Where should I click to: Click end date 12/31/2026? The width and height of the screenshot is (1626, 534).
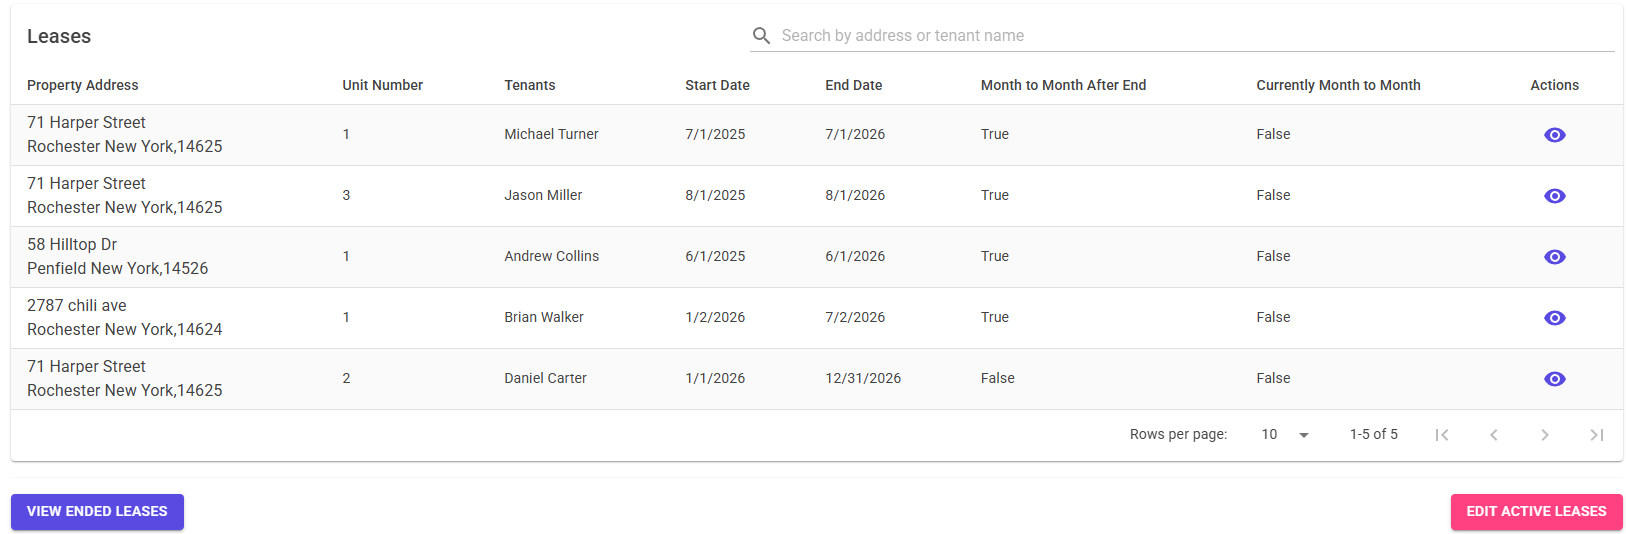863,378
